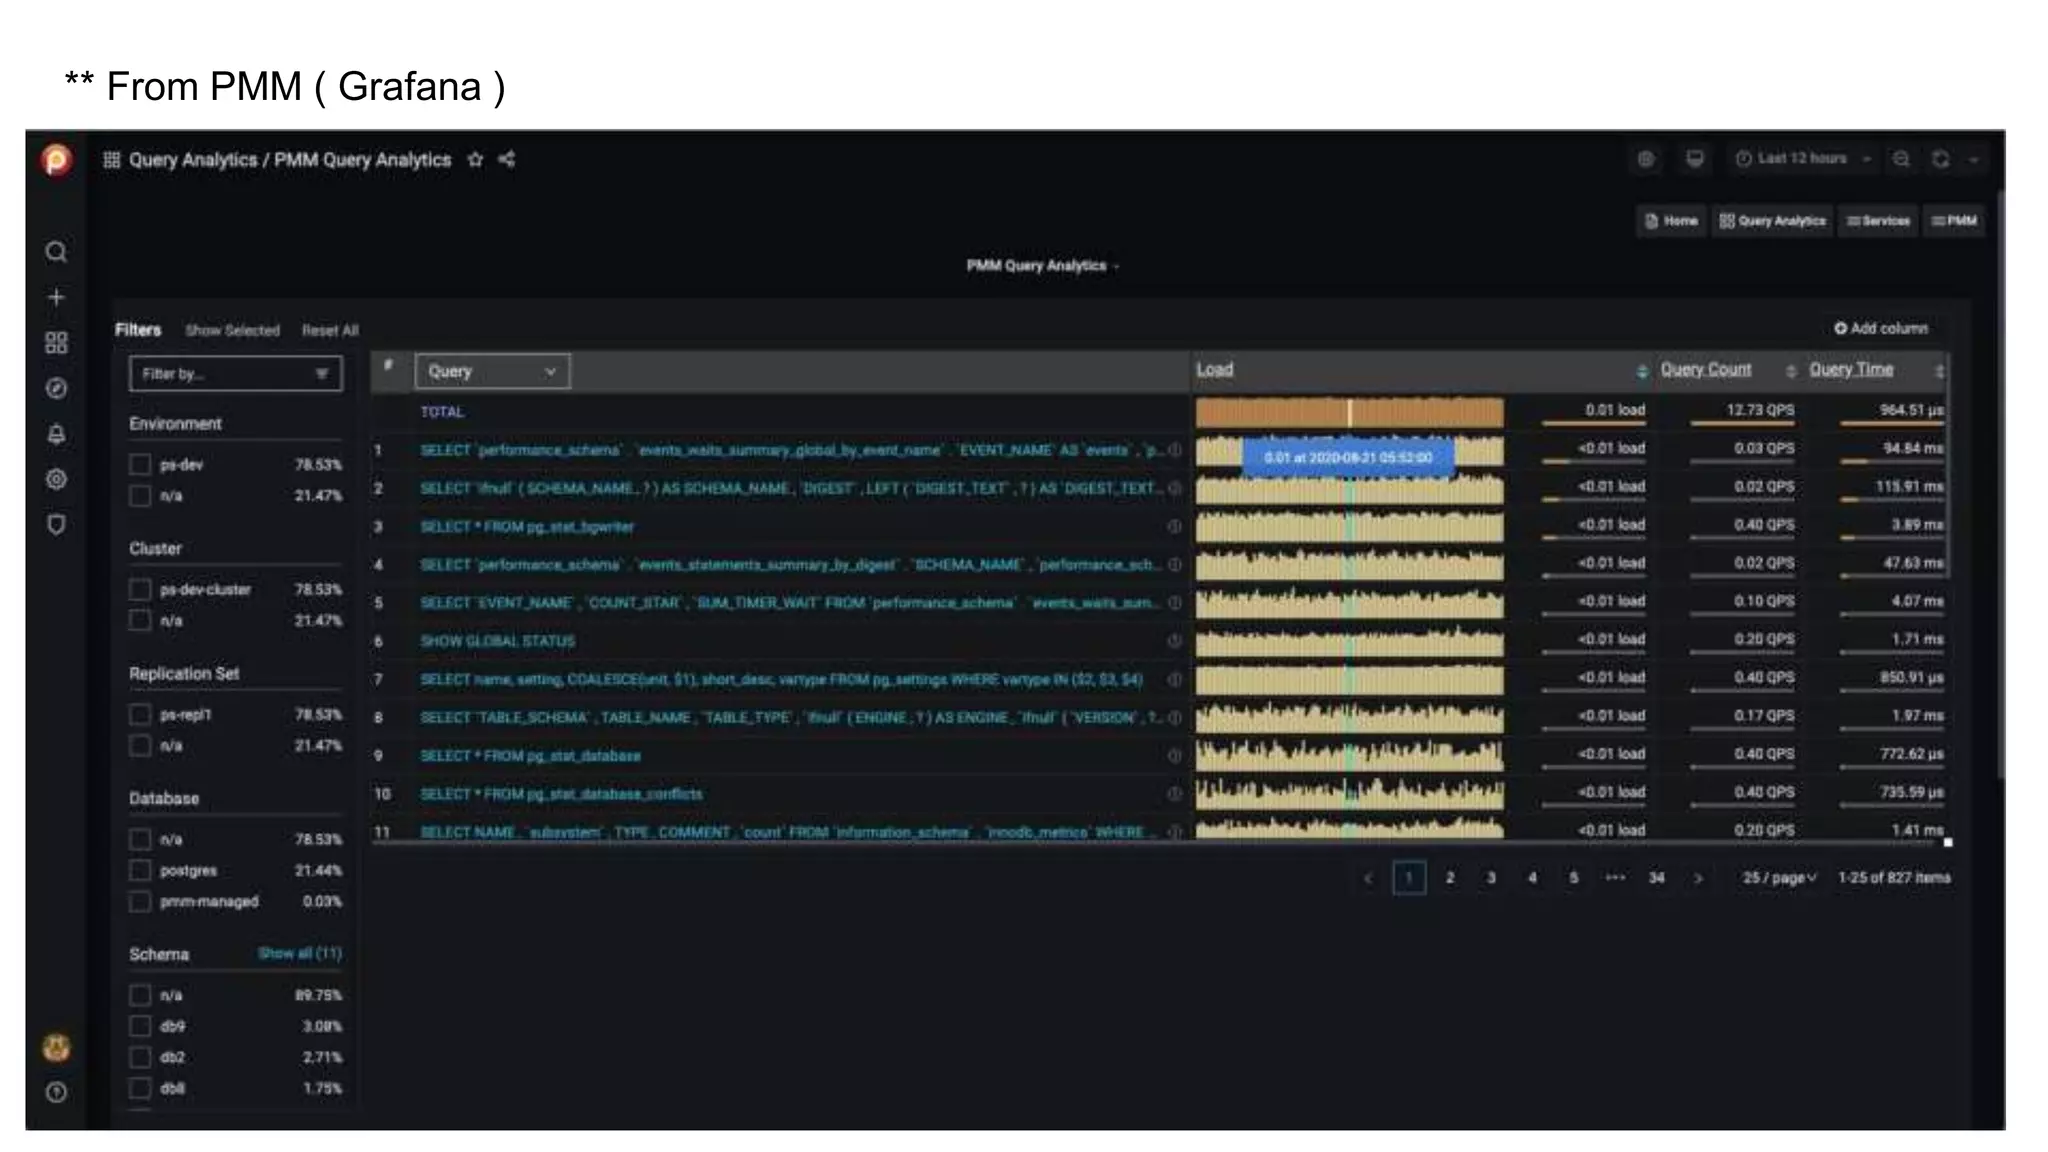Check the ps-dev-cluster filter checkbox

pos(140,590)
